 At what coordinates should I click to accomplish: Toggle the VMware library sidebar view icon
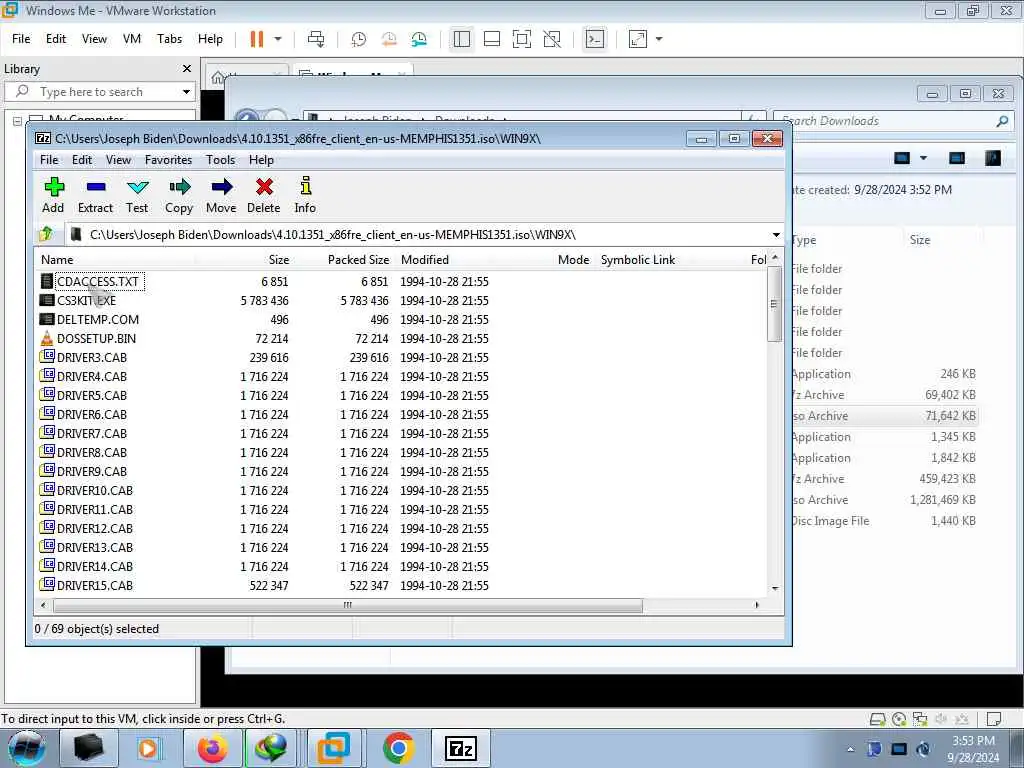pos(462,39)
